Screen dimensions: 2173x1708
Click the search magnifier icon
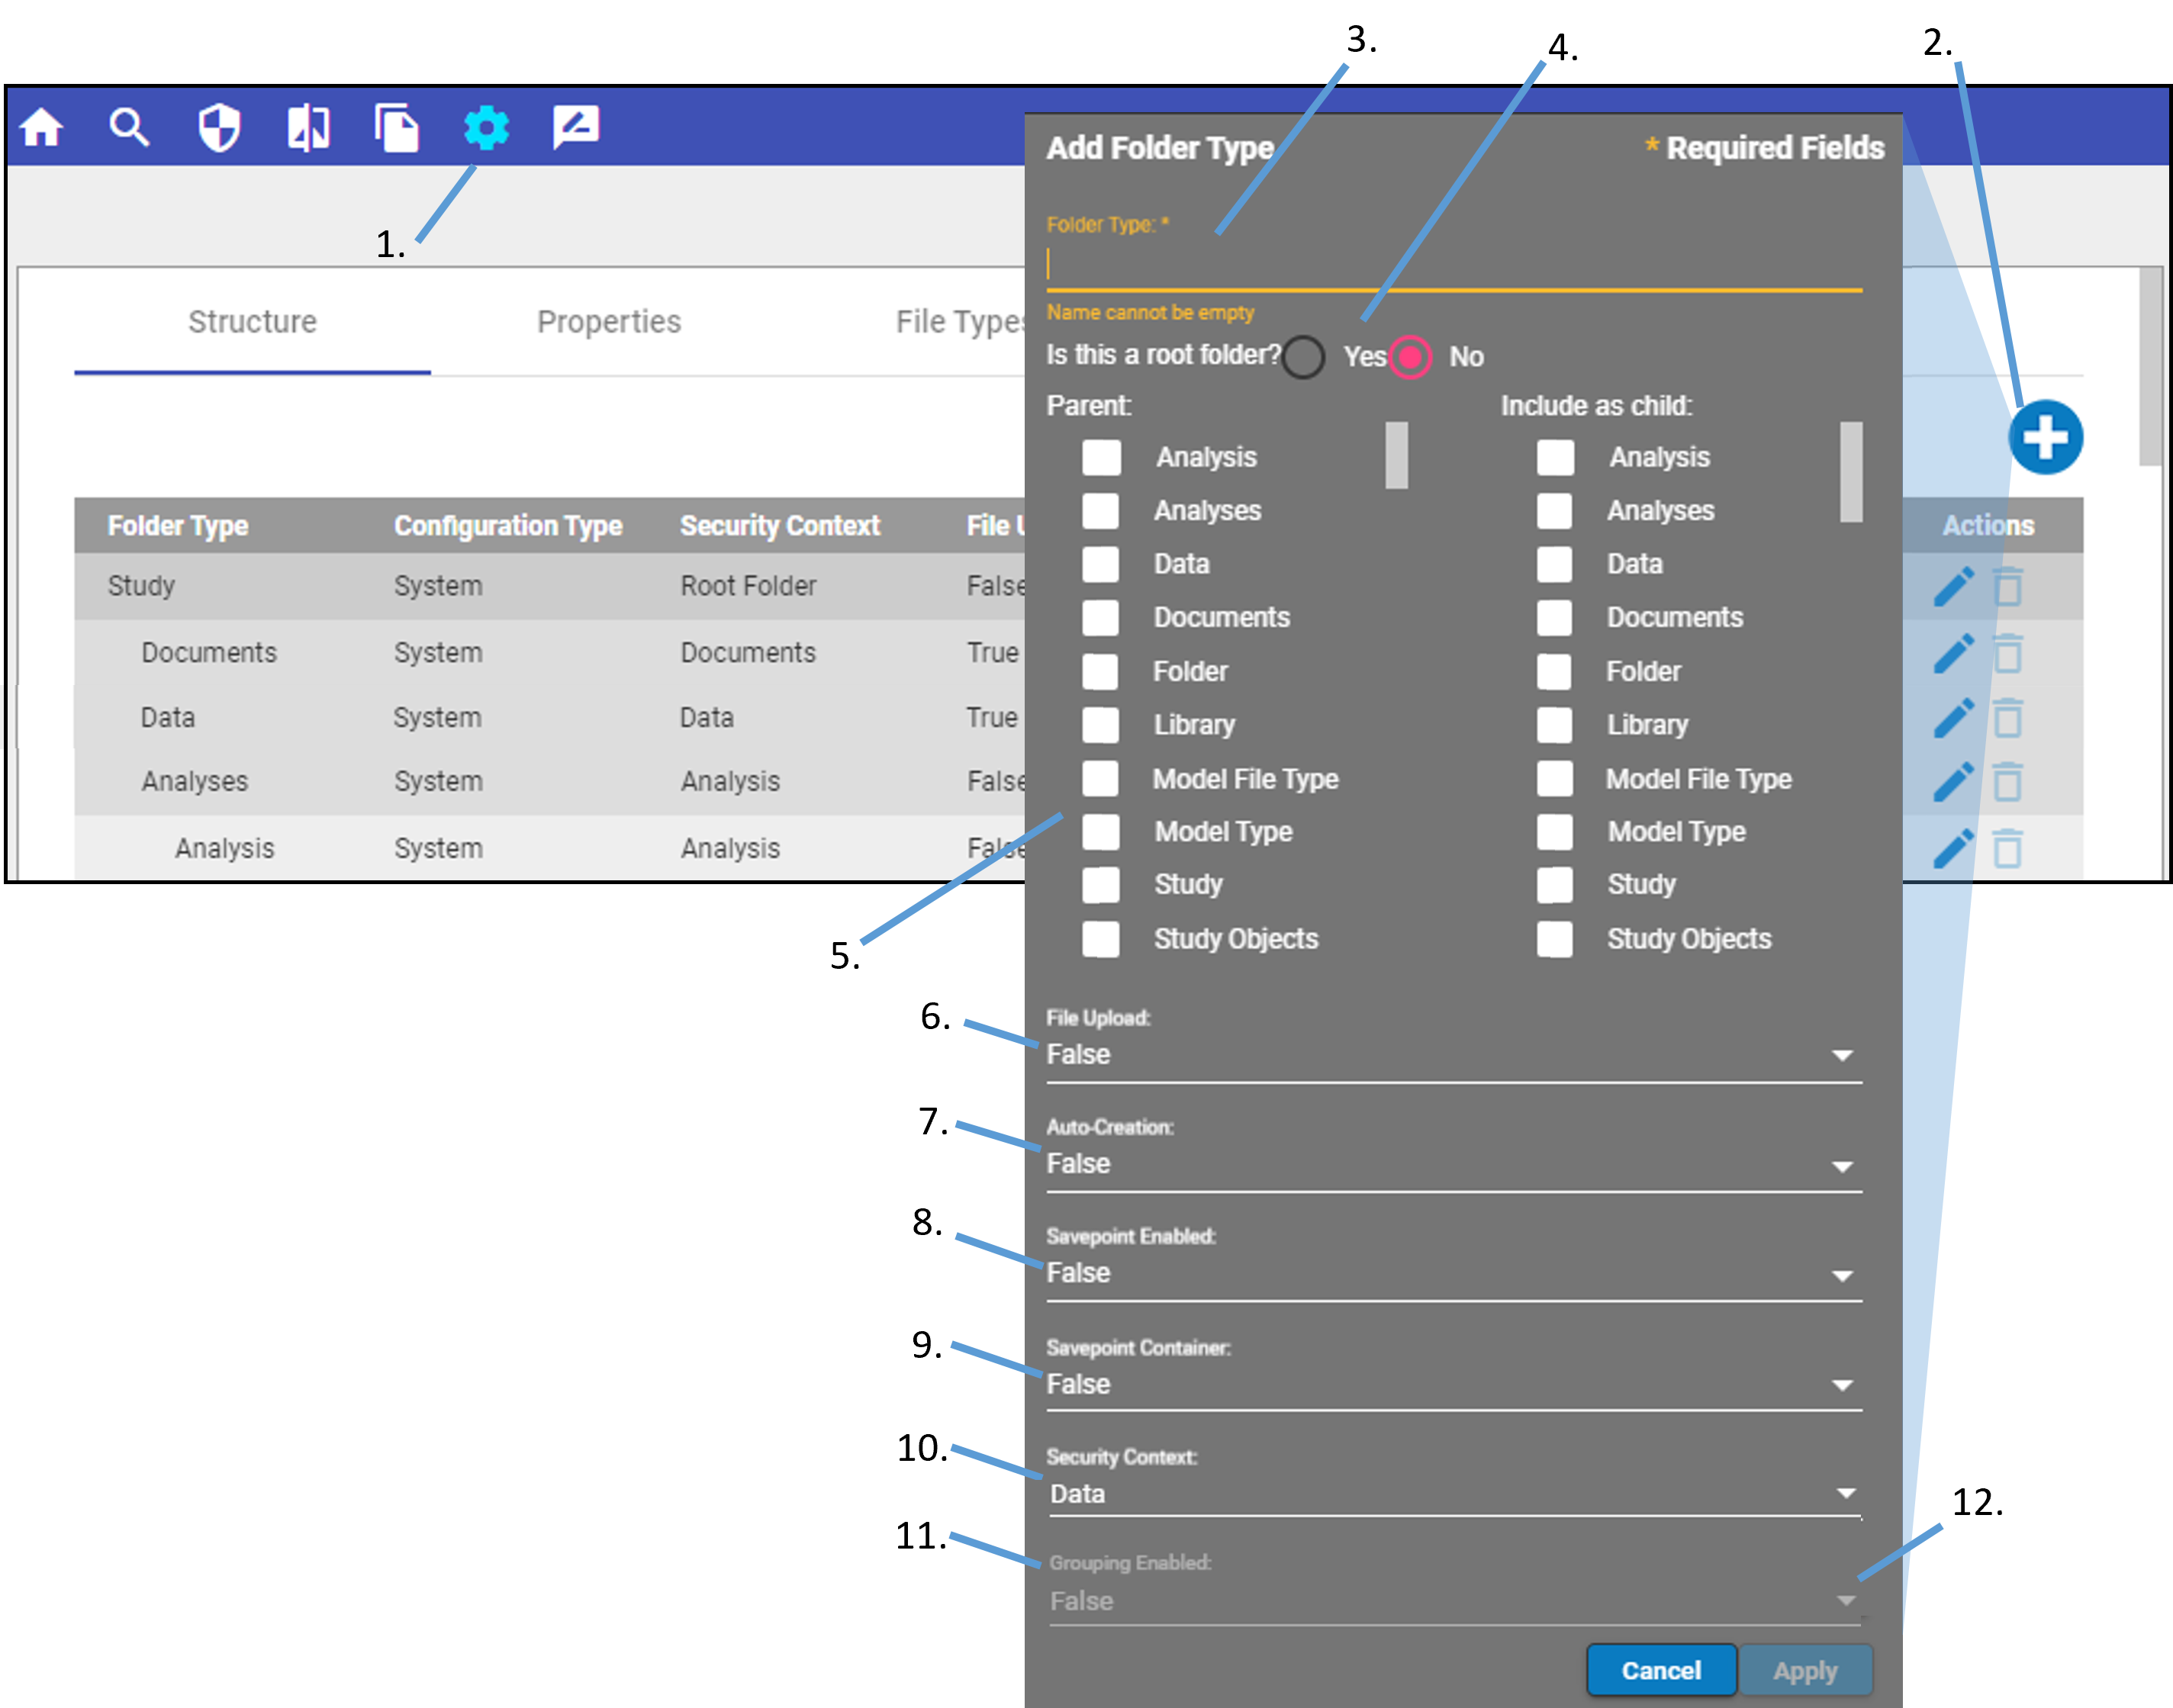[x=129, y=127]
